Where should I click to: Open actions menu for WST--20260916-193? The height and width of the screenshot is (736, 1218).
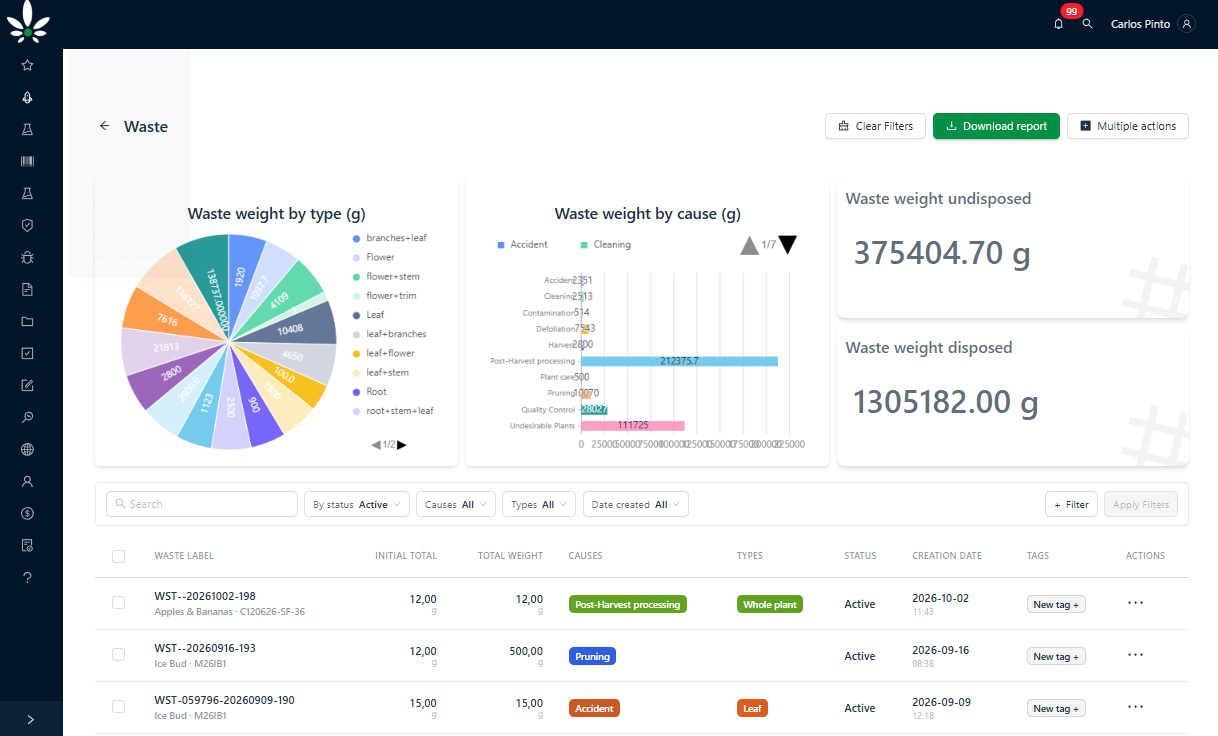click(1135, 655)
